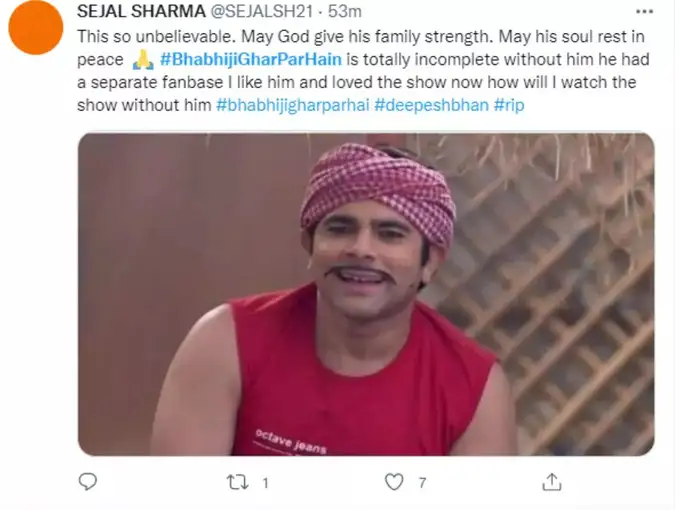Visit the @SEJALSH21 handle link

click(262, 11)
